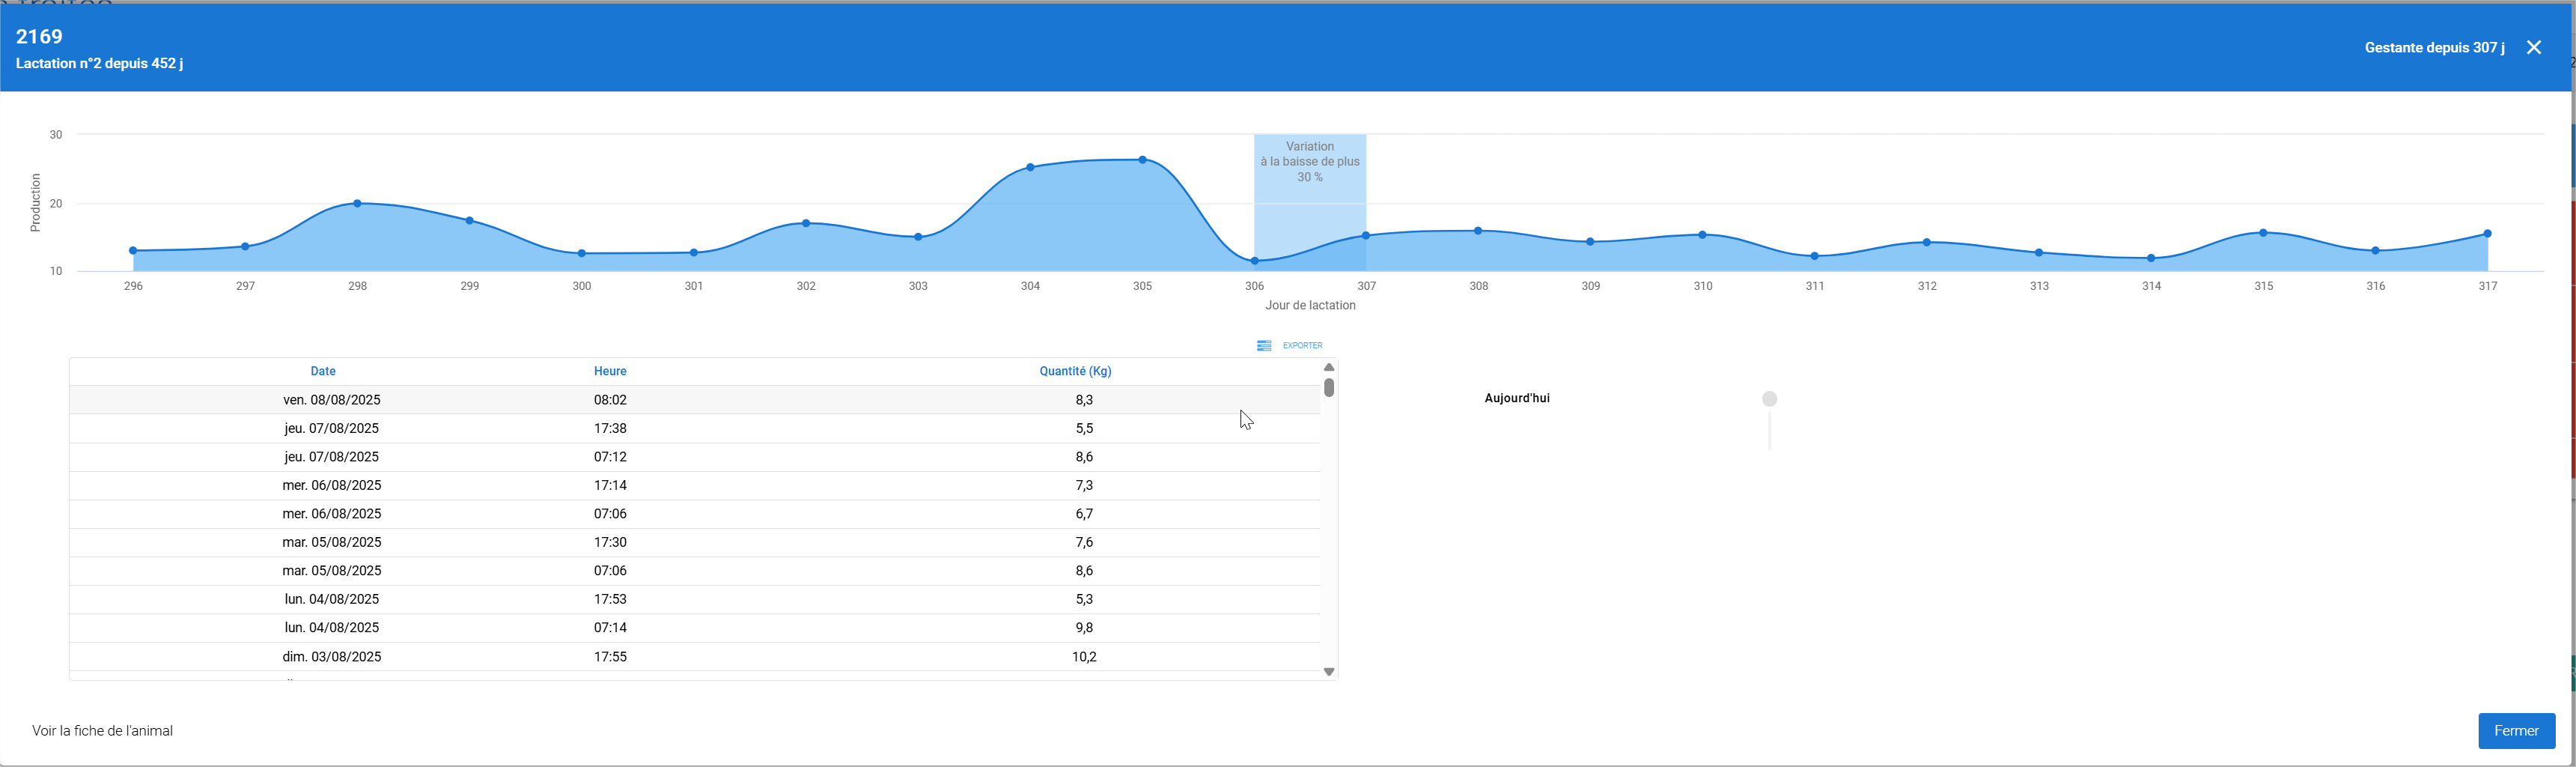
Task: Click the table scrollbar thumb
Action: [x=1329, y=387]
